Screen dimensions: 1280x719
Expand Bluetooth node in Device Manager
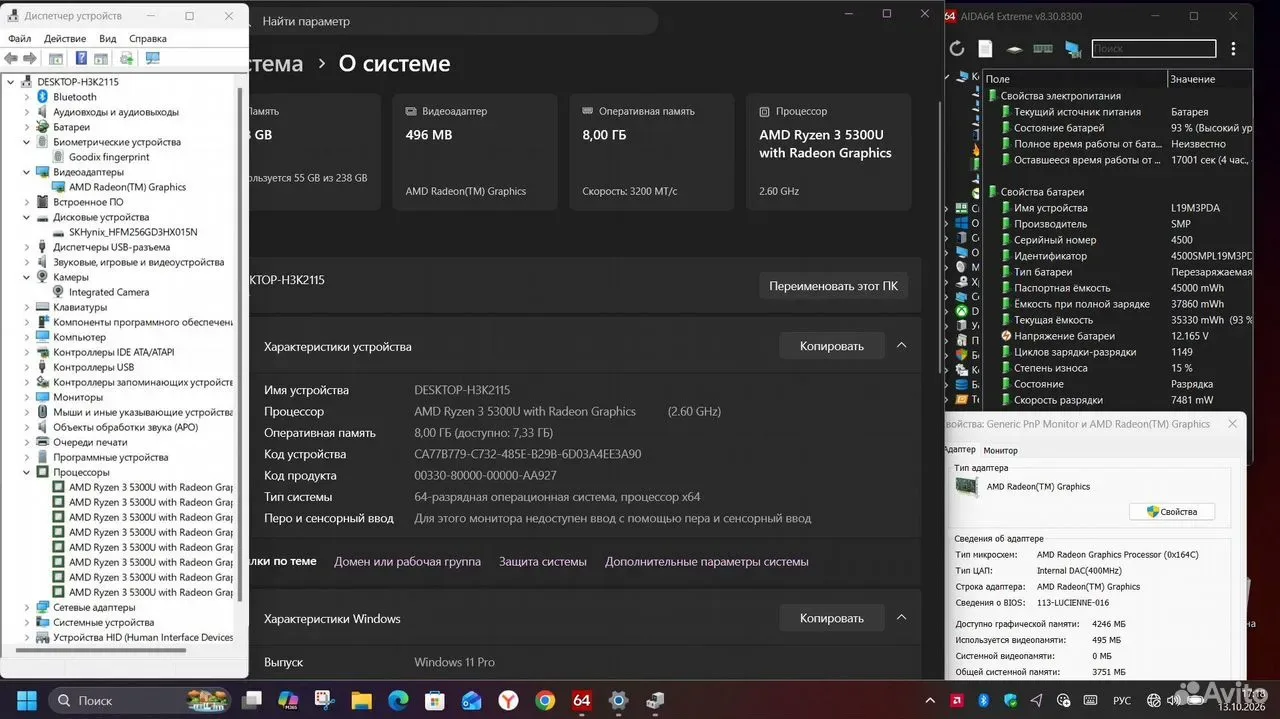coord(27,97)
